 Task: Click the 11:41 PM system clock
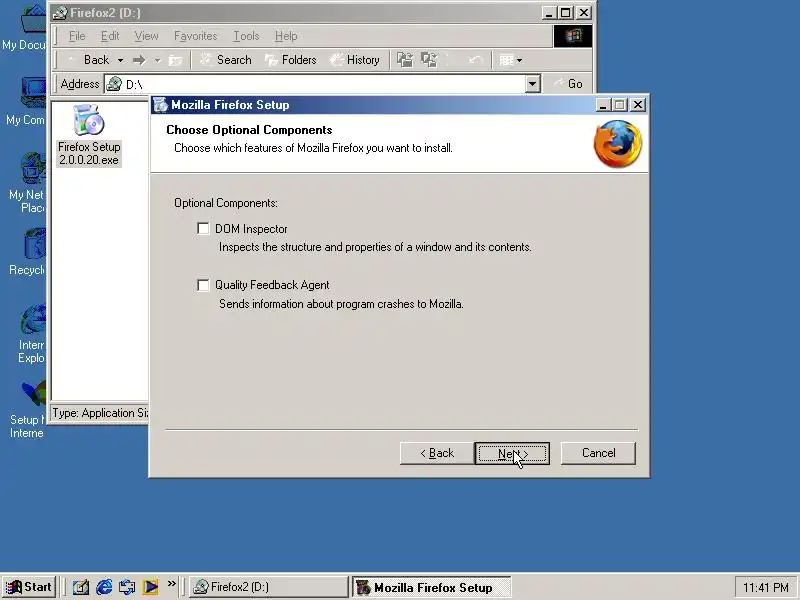coord(765,587)
